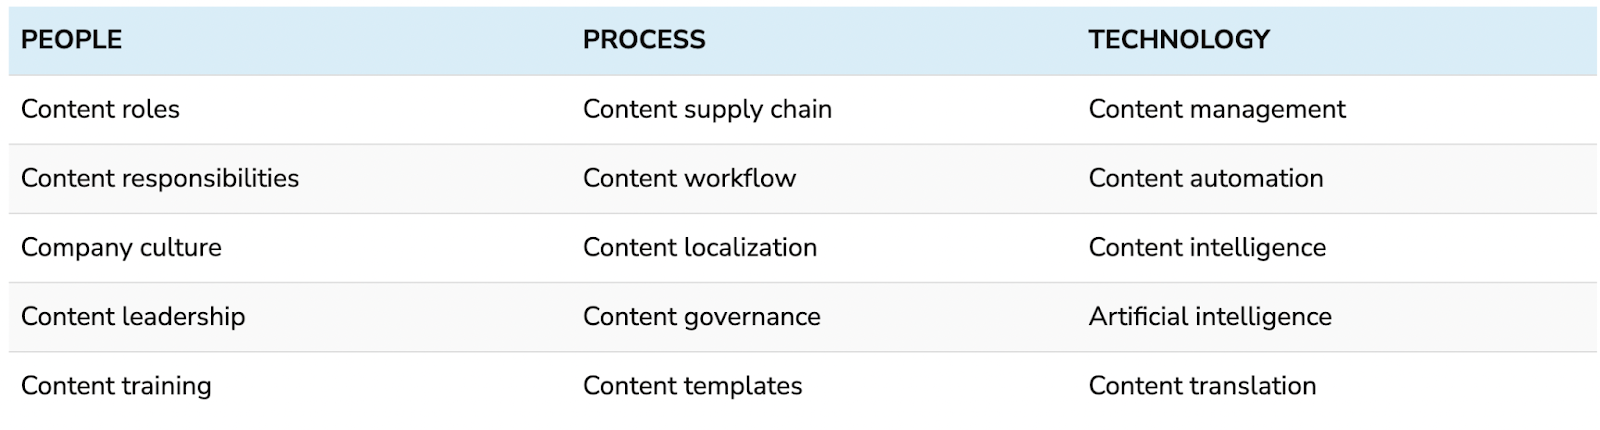Click Company culture in the table

[x=121, y=248]
